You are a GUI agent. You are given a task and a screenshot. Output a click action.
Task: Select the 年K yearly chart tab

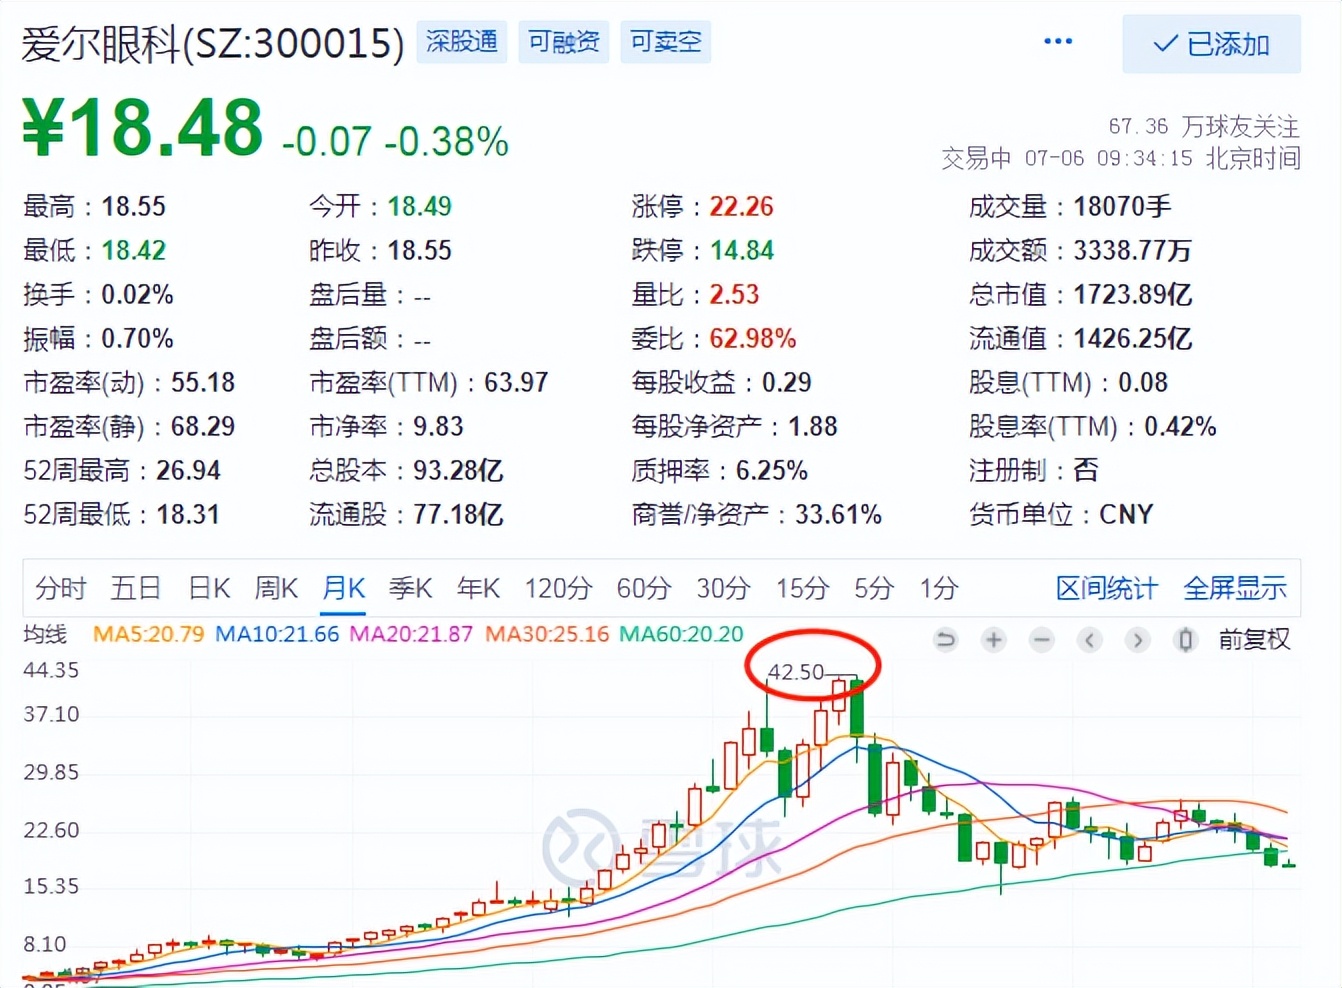(x=477, y=589)
